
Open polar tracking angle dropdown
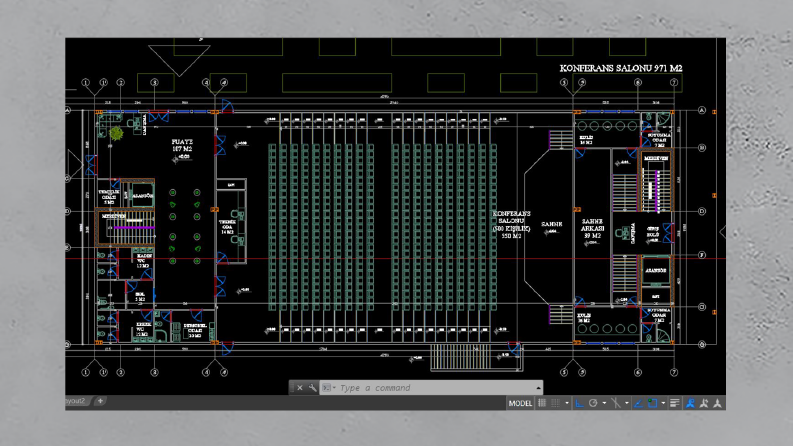pyautogui.click(x=604, y=403)
